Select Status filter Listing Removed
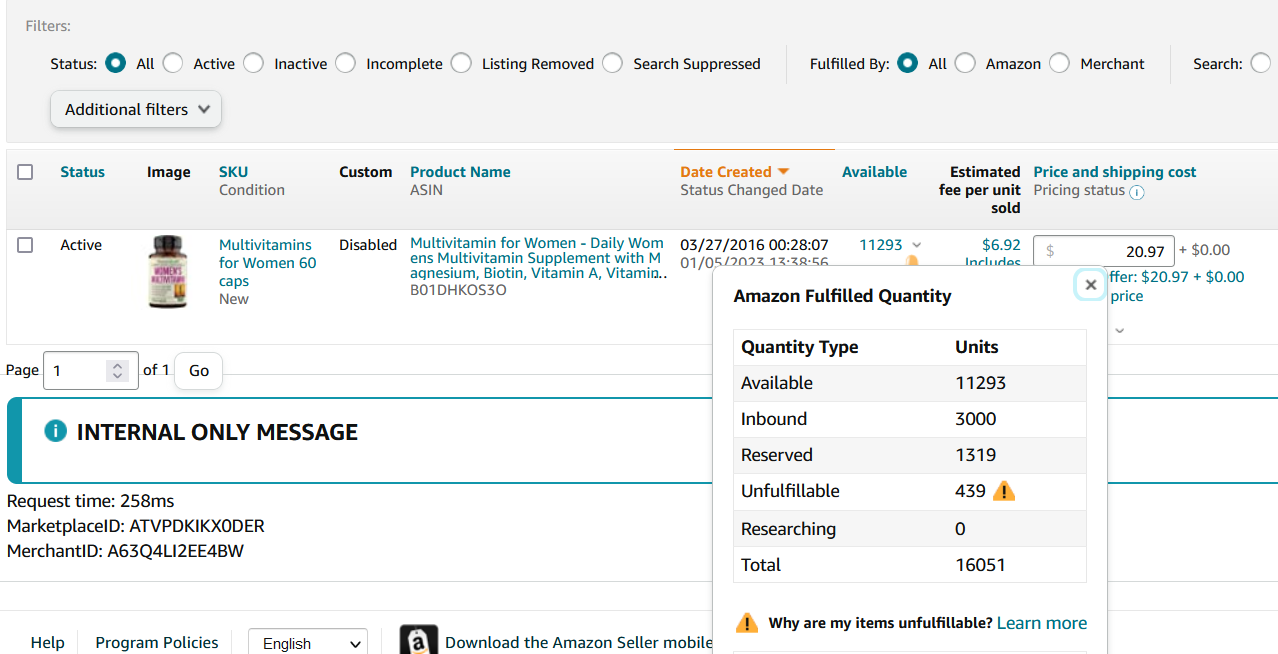Image resolution: width=1278 pixels, height=654 pixels. tap(461, 63)
